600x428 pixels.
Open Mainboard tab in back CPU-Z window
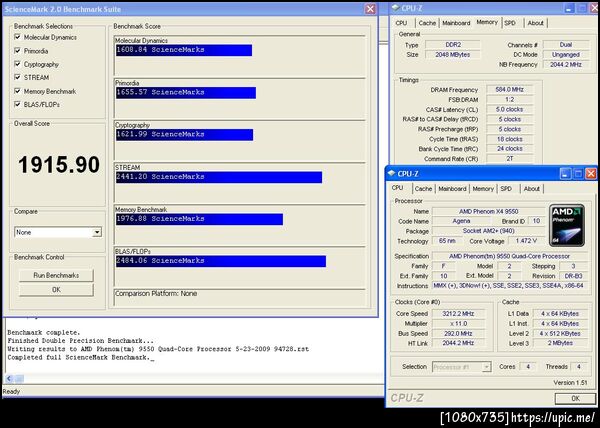[456, 23]
